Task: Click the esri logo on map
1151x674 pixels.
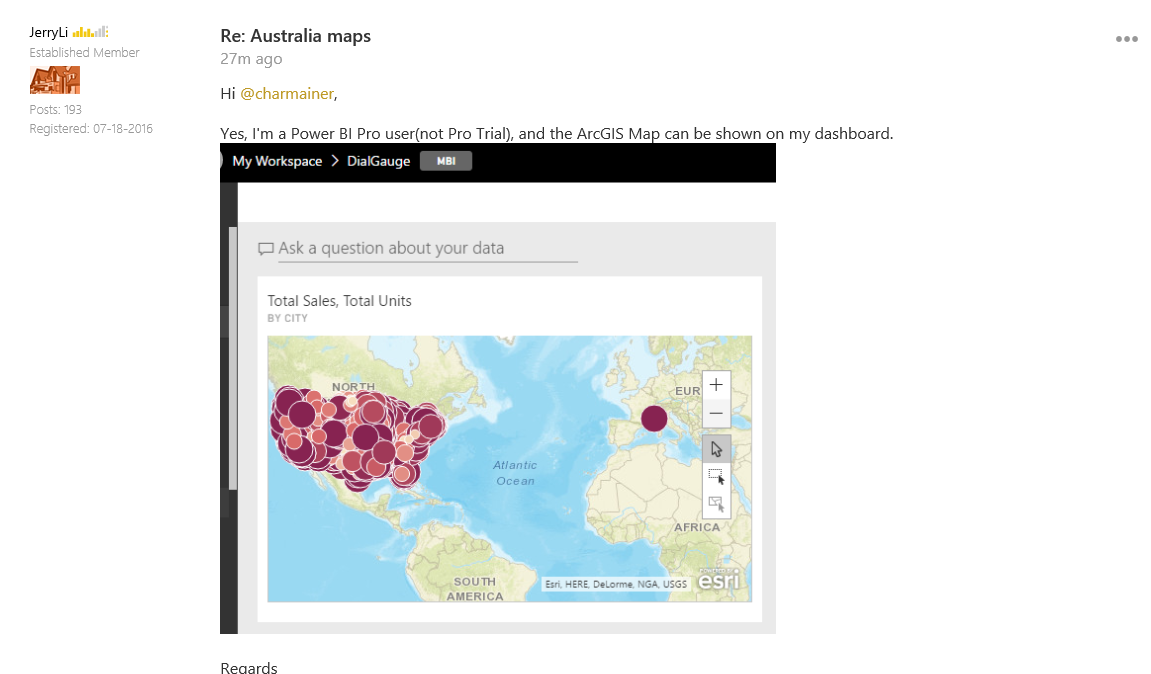Action: (x=718, y=579)
